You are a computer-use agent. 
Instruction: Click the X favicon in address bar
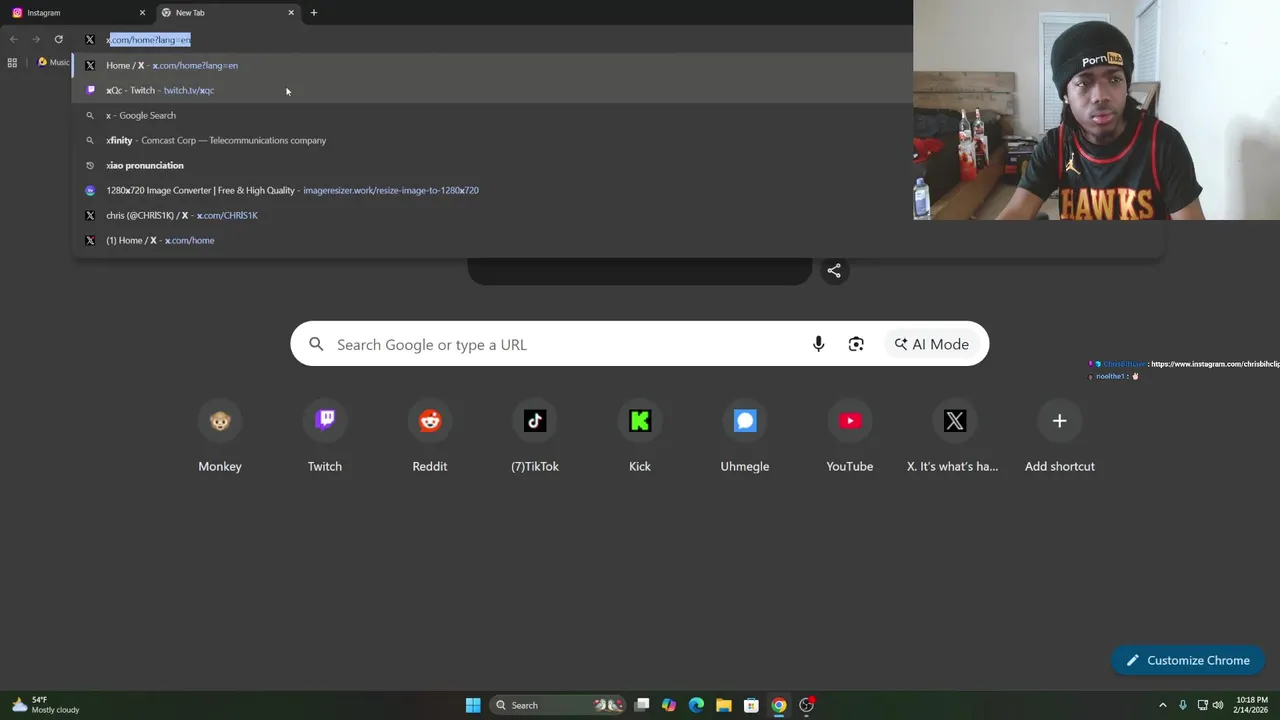click(x=90, y=39)
